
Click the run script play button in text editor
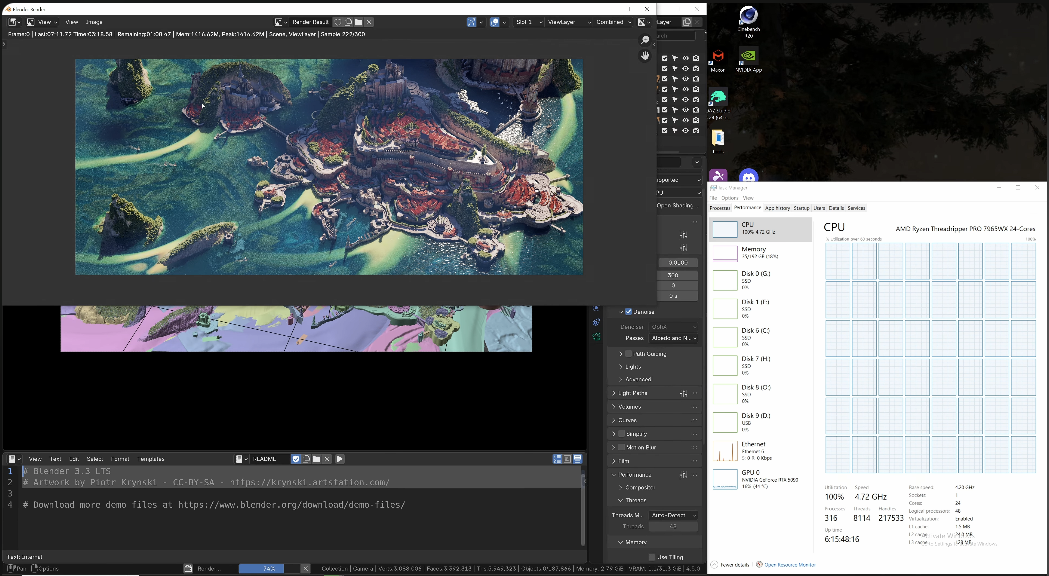340,459
